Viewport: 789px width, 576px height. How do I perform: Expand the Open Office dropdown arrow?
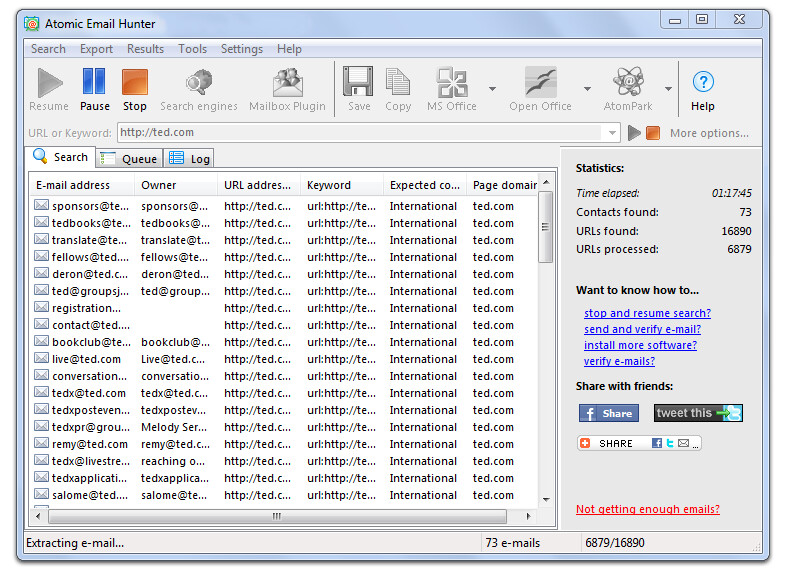click(x=587, y=89)
